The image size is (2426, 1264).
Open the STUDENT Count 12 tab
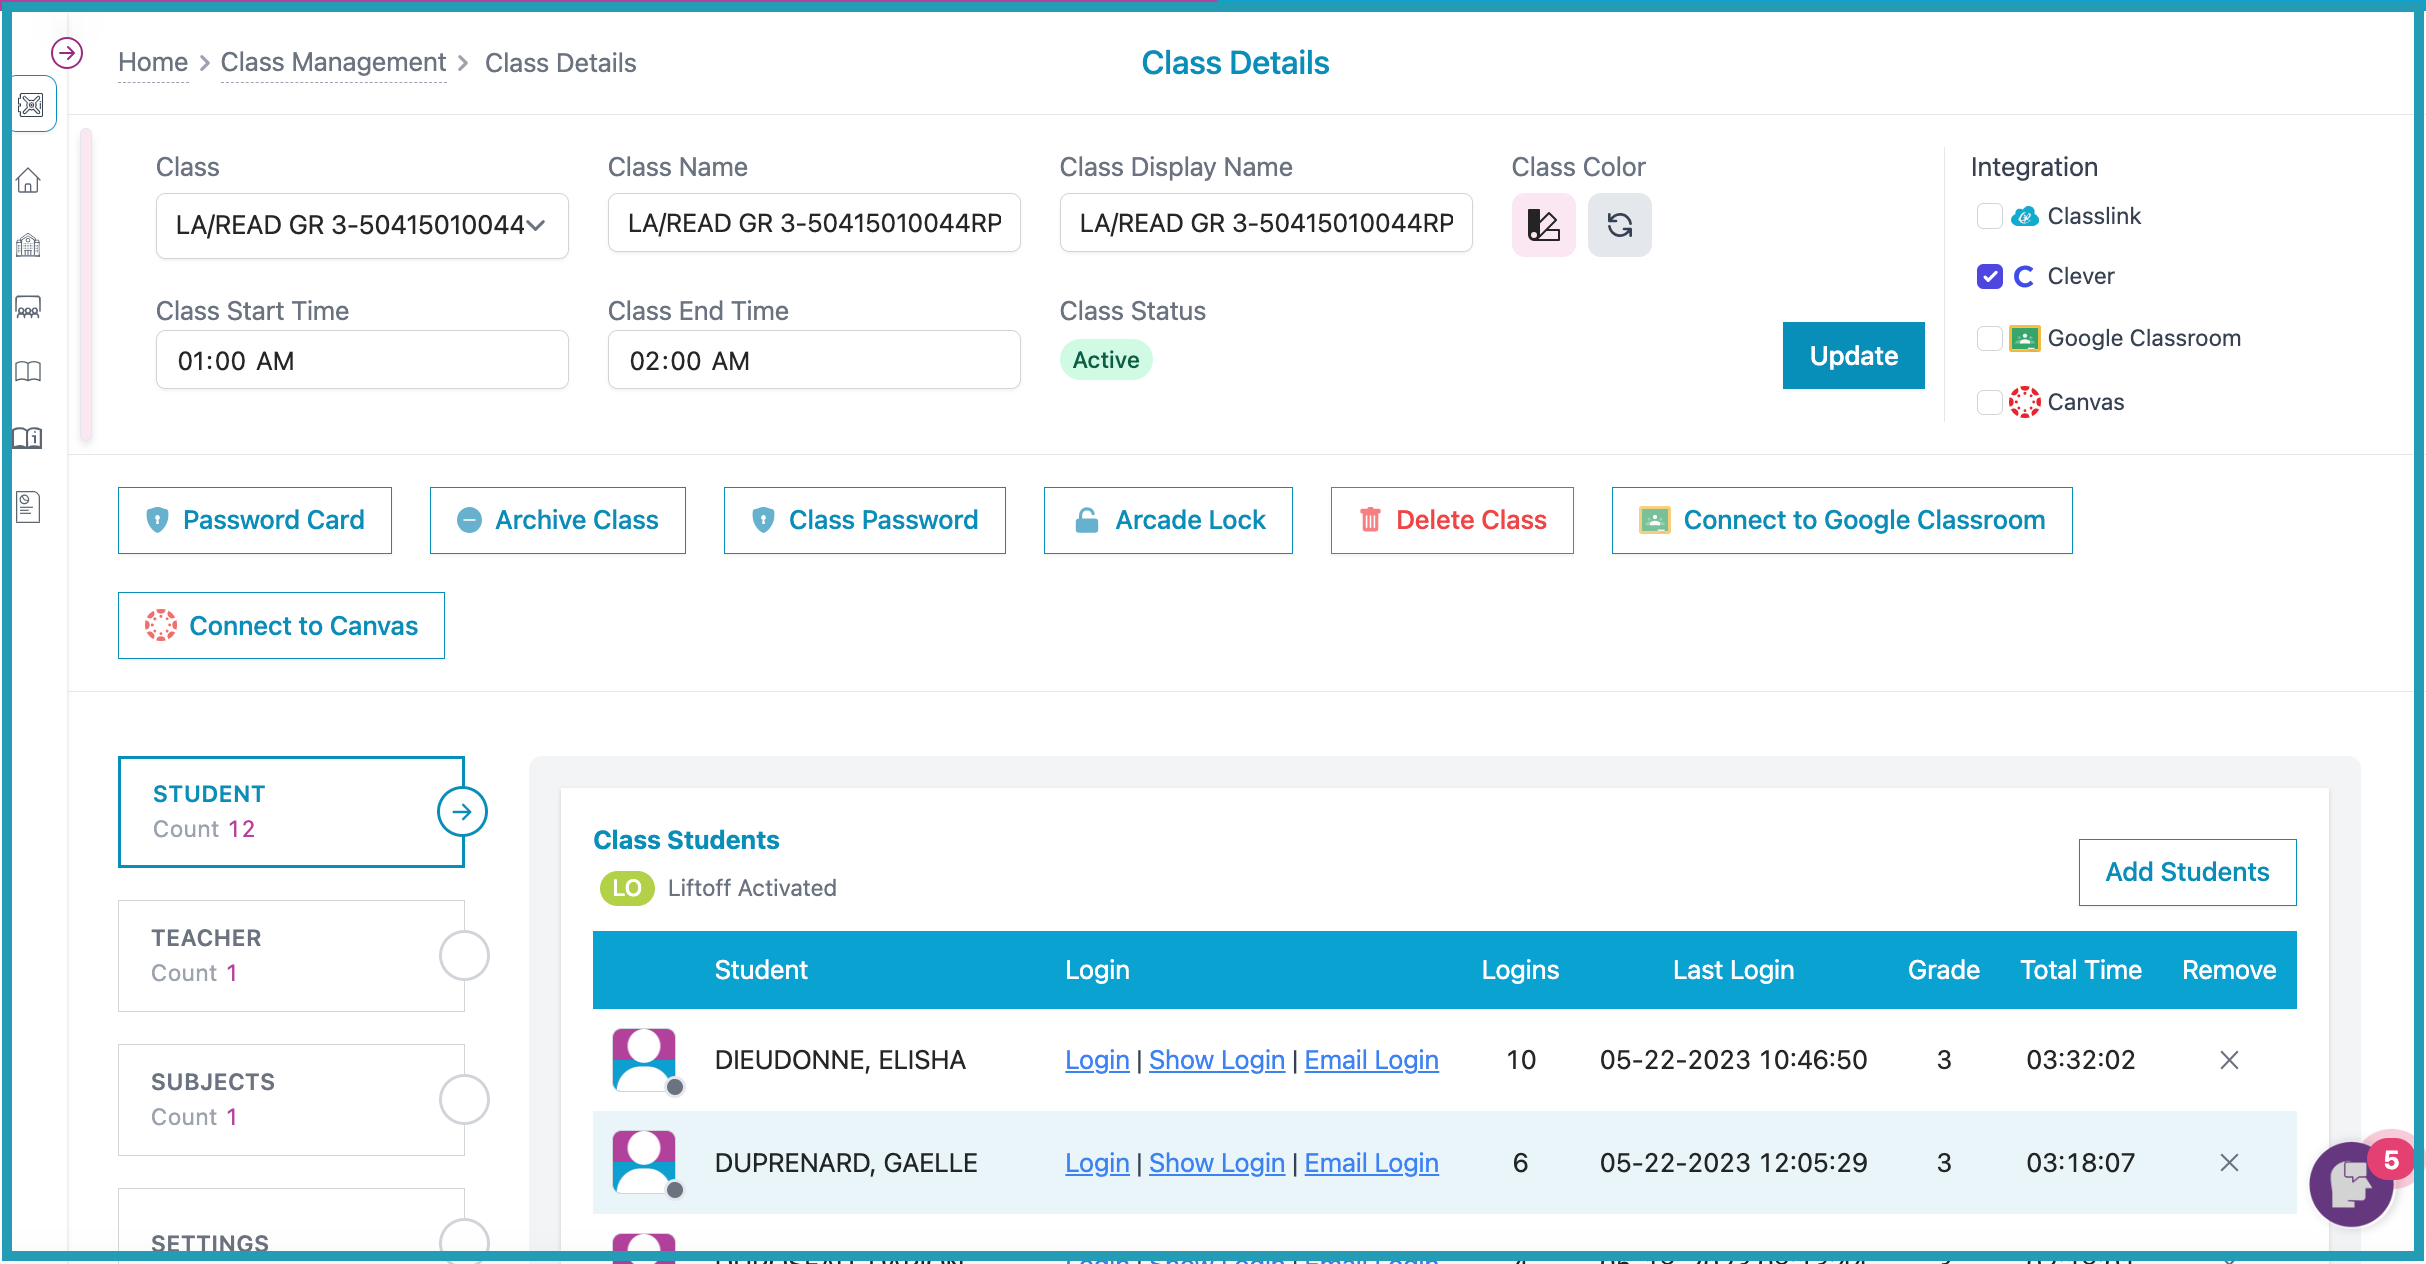tap(291, 812)
